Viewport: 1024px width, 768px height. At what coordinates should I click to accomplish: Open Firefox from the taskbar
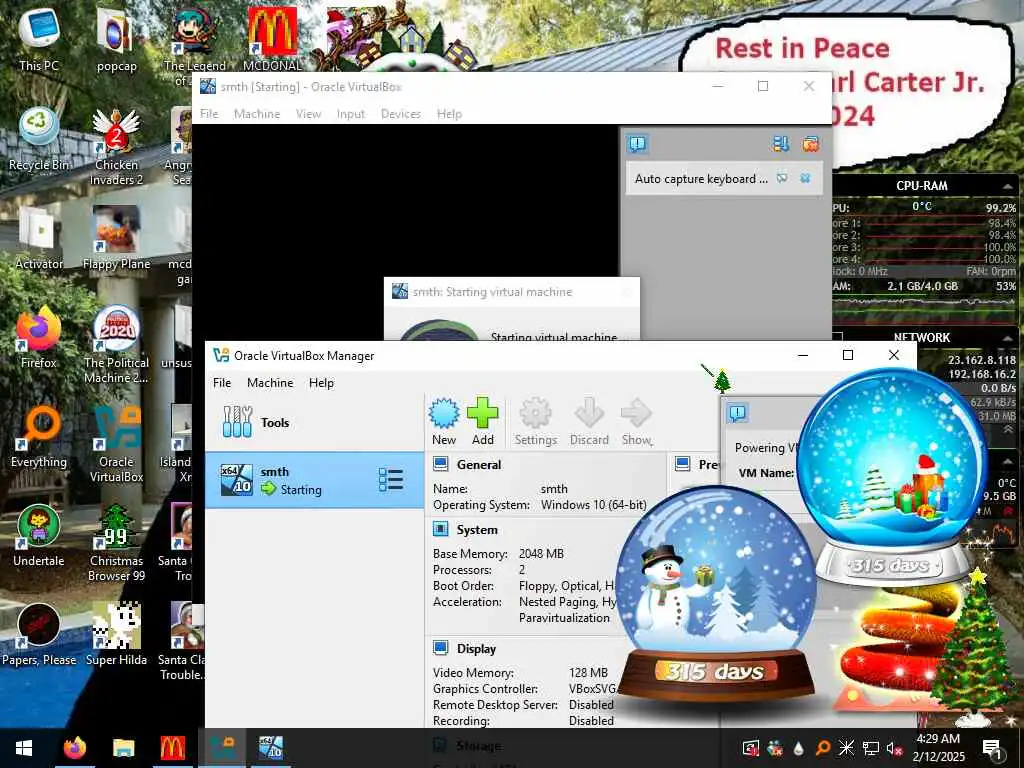(x=74, y=748)
